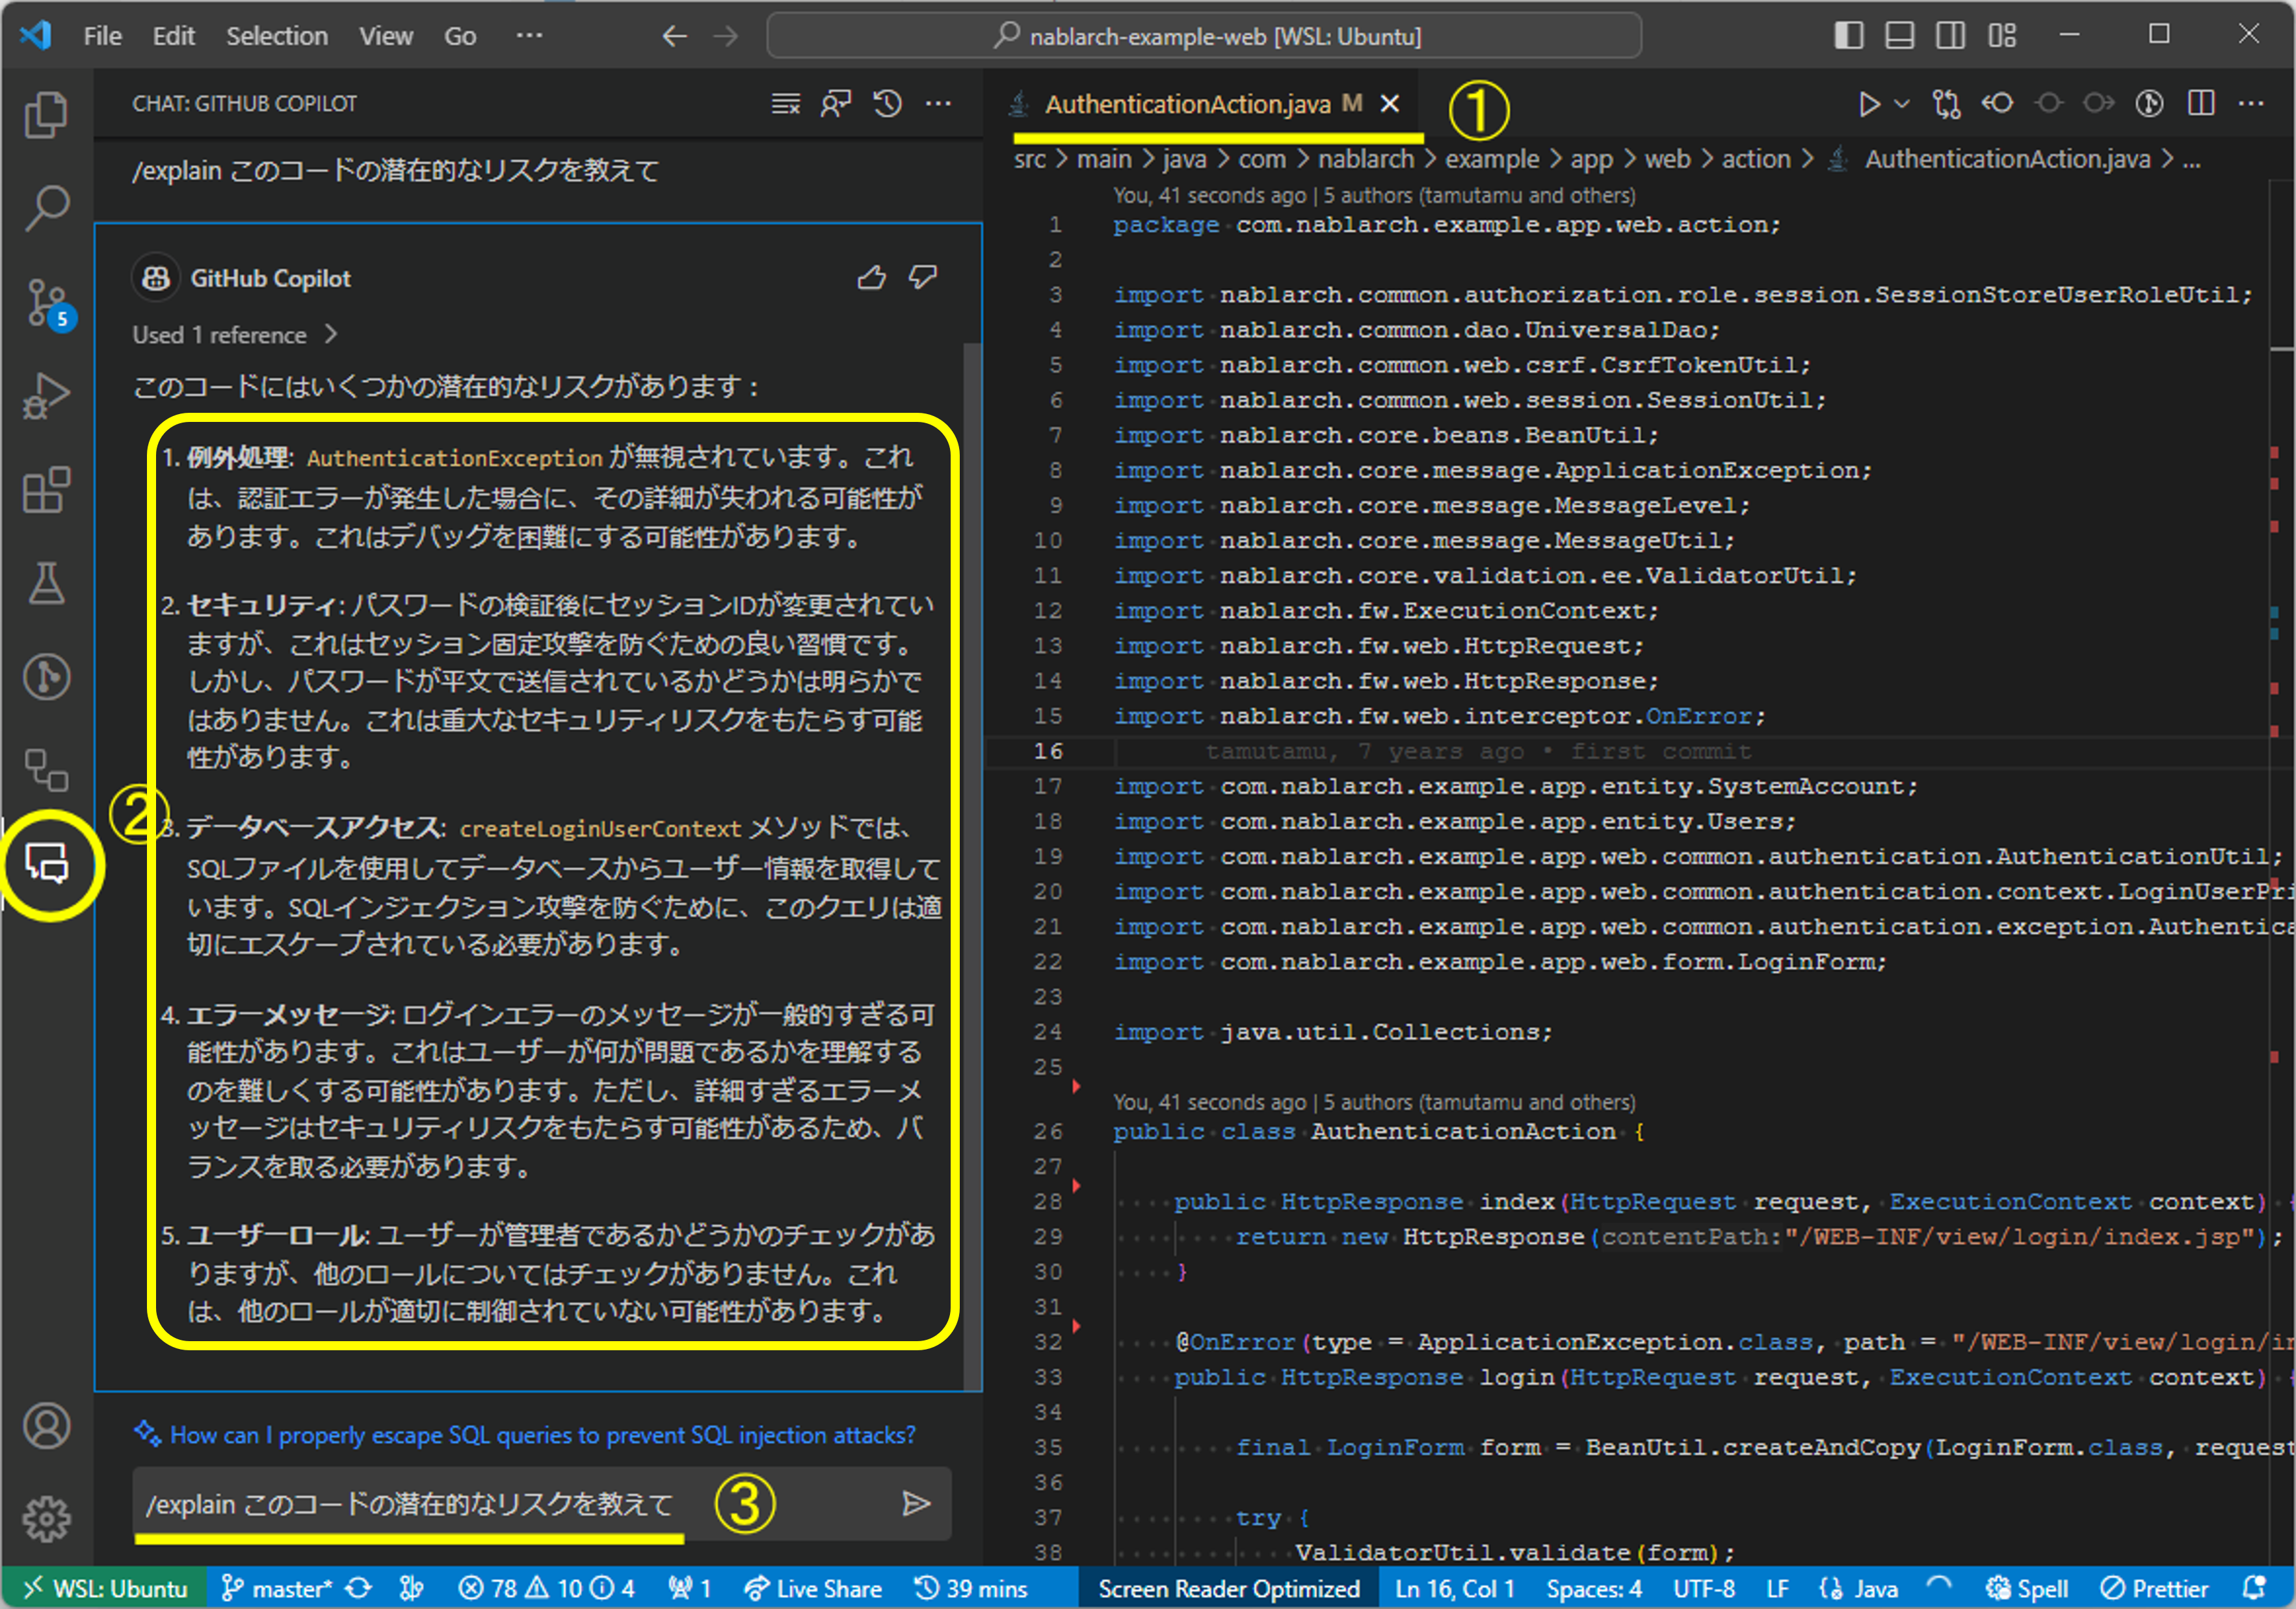Open Problems via errors and warnings count
Screen dimensions: 2296x1609
(x=546, y=1588)
